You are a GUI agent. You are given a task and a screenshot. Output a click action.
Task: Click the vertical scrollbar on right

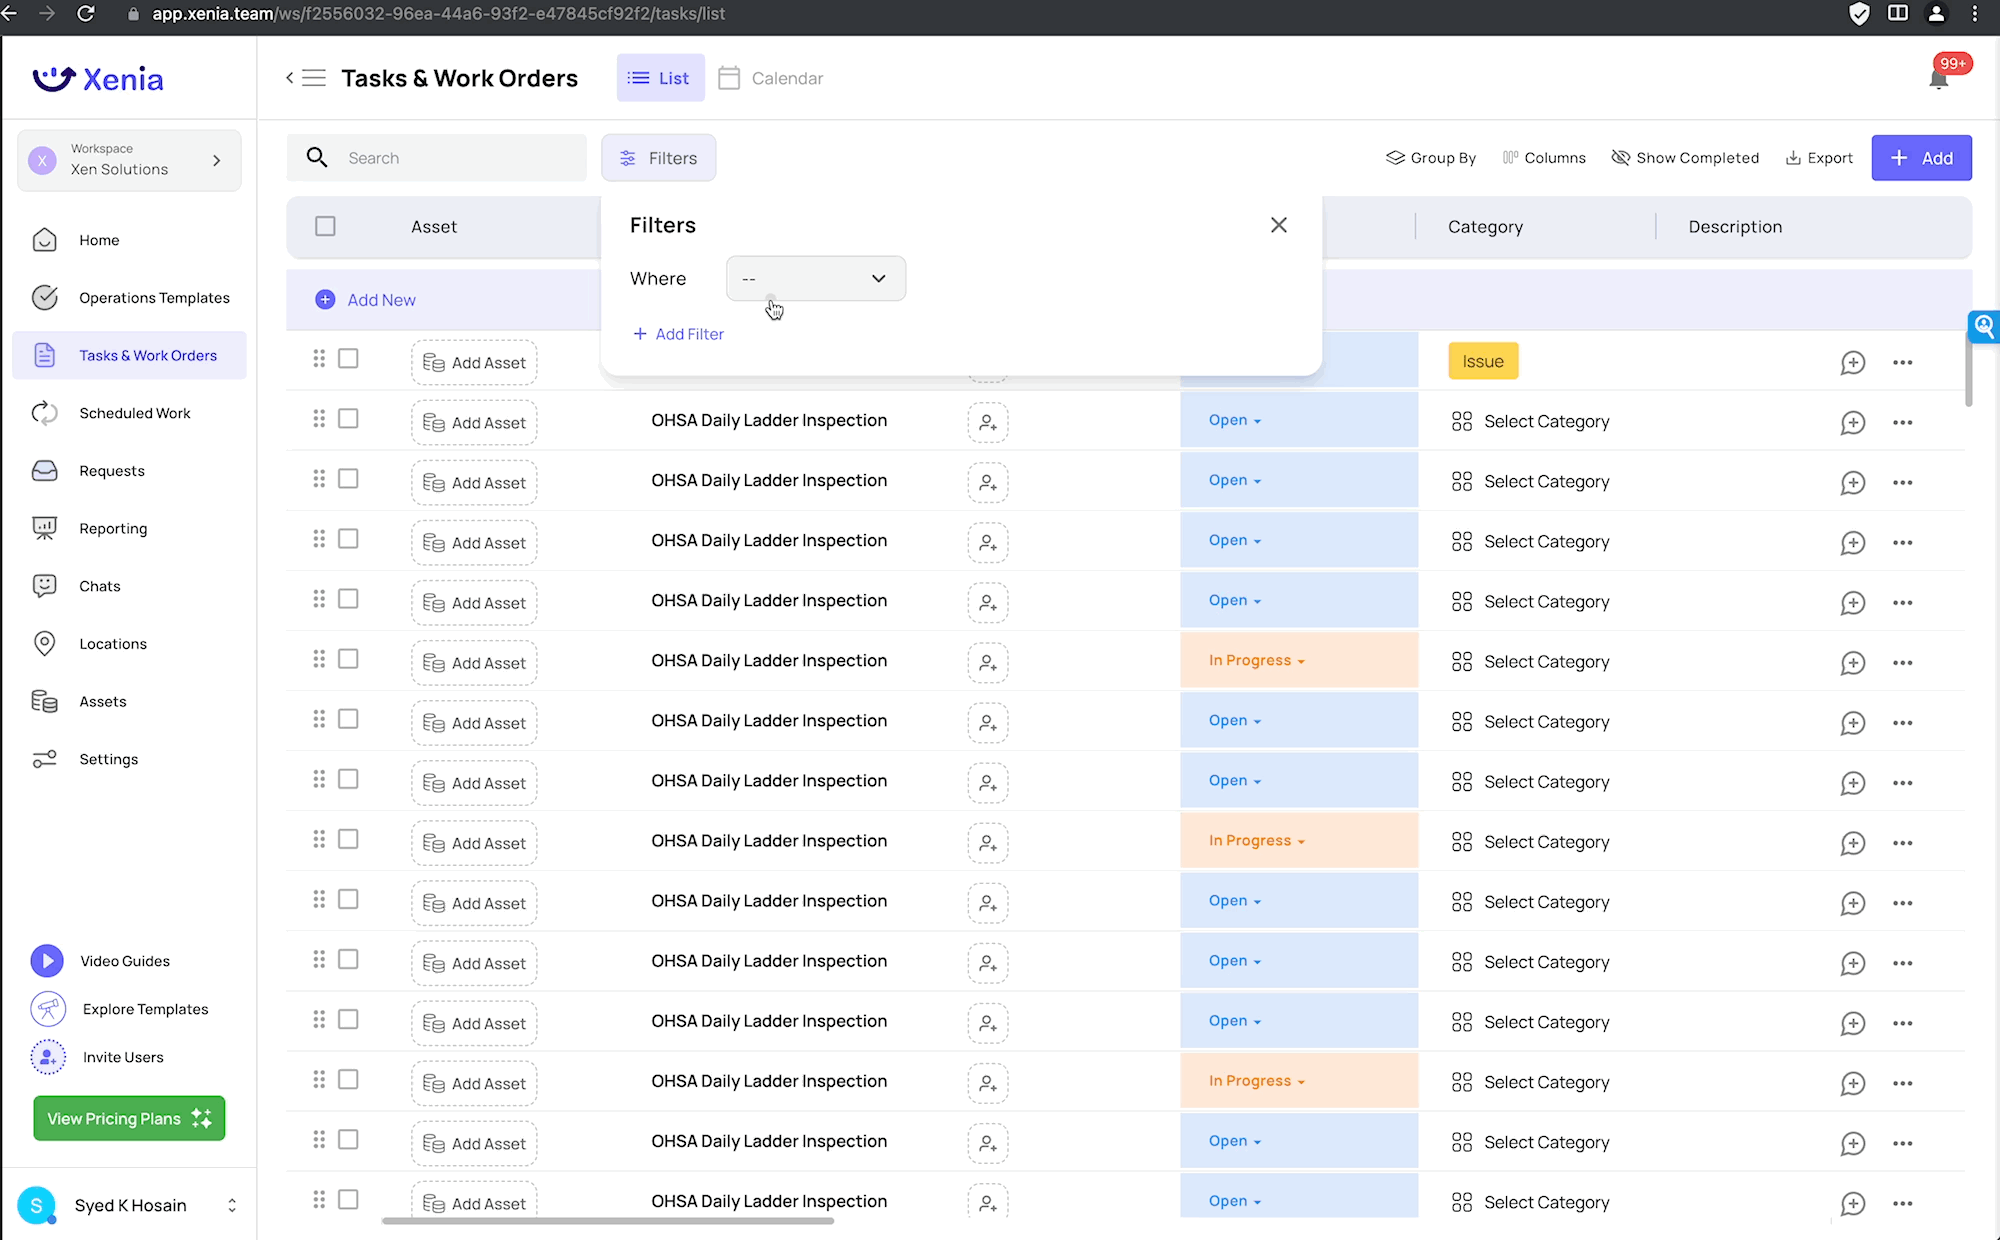point(1968,370)
